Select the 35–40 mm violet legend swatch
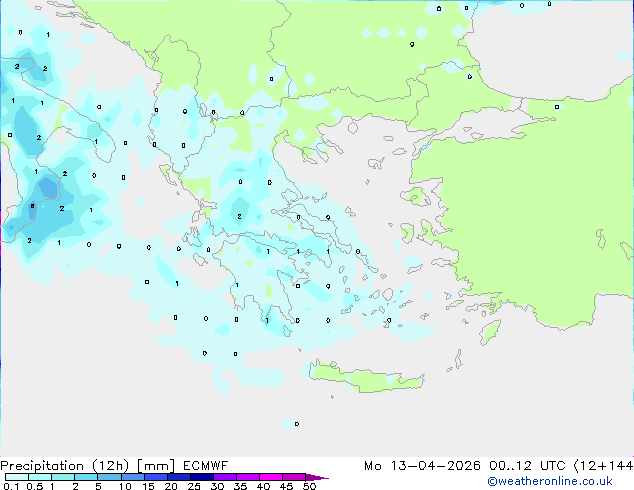This screenshot has height=490, width=634. [x=247, y=477]
